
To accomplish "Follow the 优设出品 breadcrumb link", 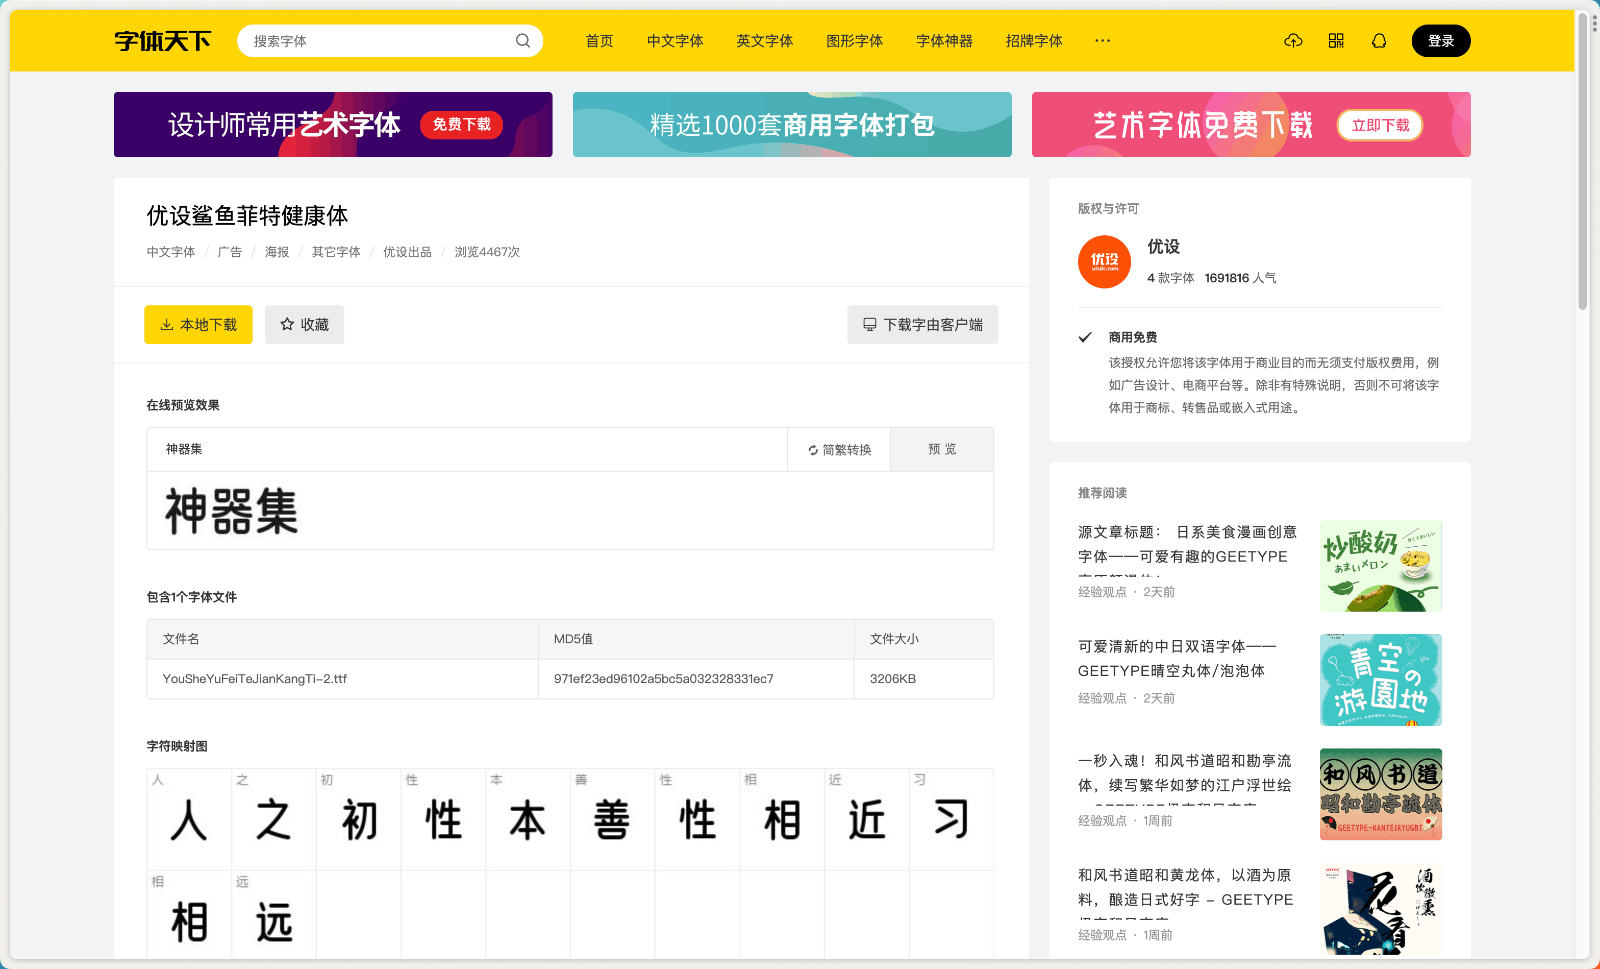I will coord(407,252).
